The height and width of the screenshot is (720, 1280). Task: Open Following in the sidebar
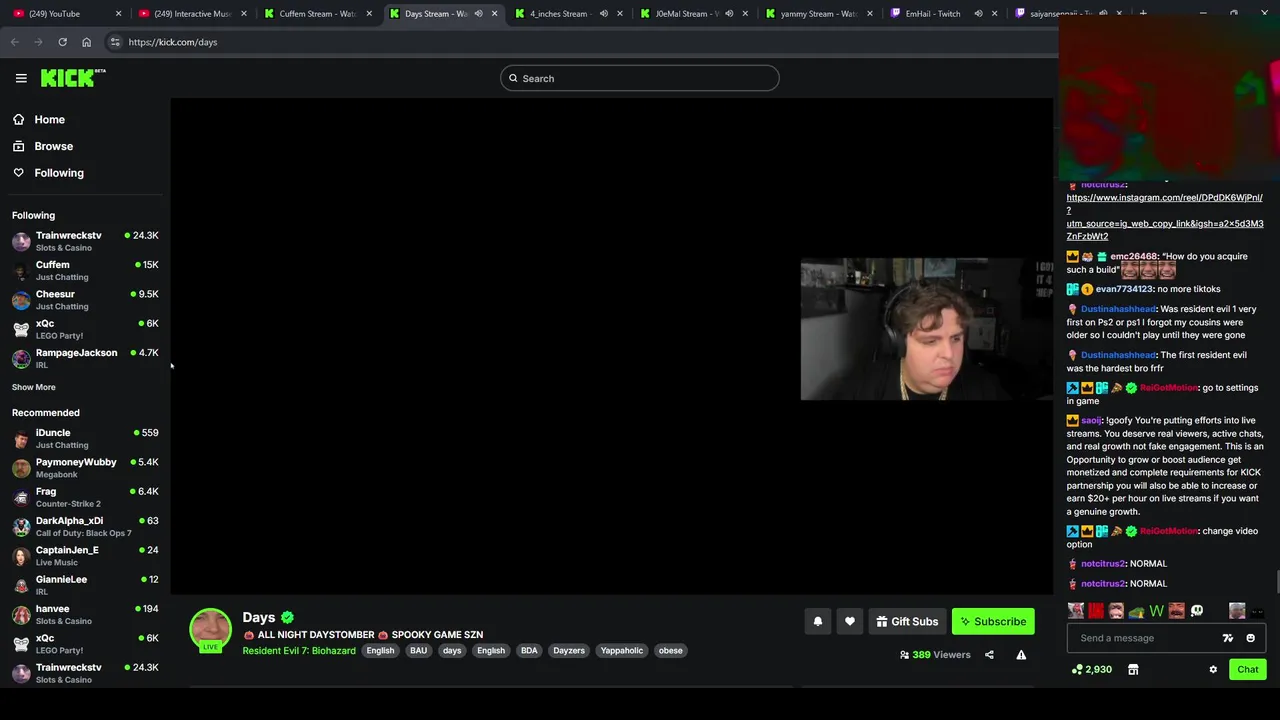(59, 173)
